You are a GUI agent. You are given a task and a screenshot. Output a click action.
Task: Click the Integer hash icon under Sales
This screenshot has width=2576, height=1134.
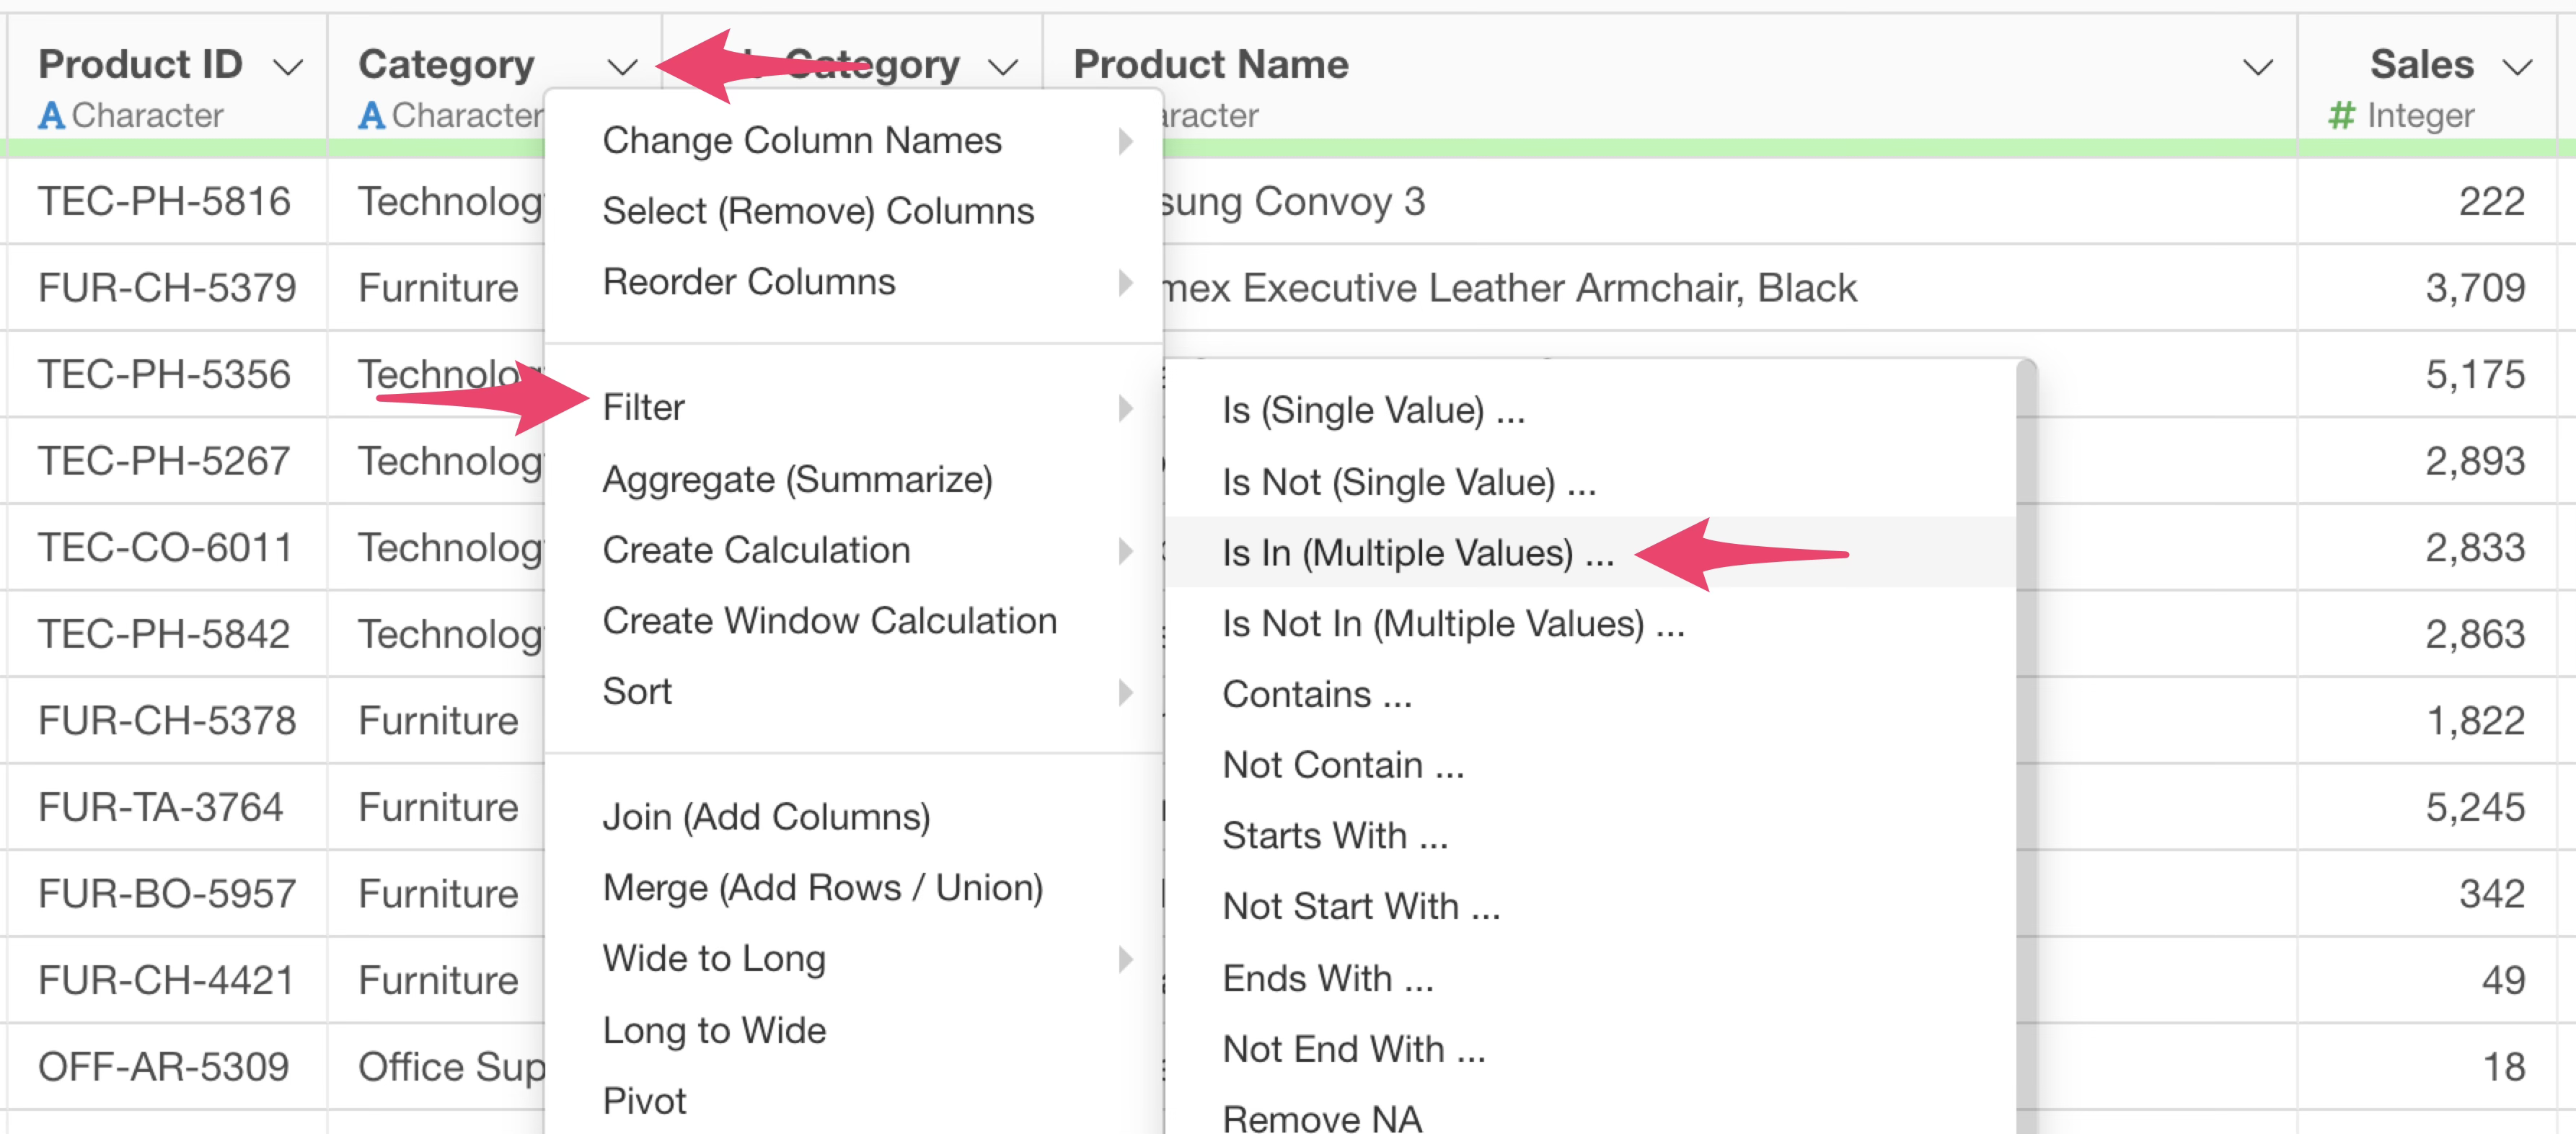(2341, 116)
